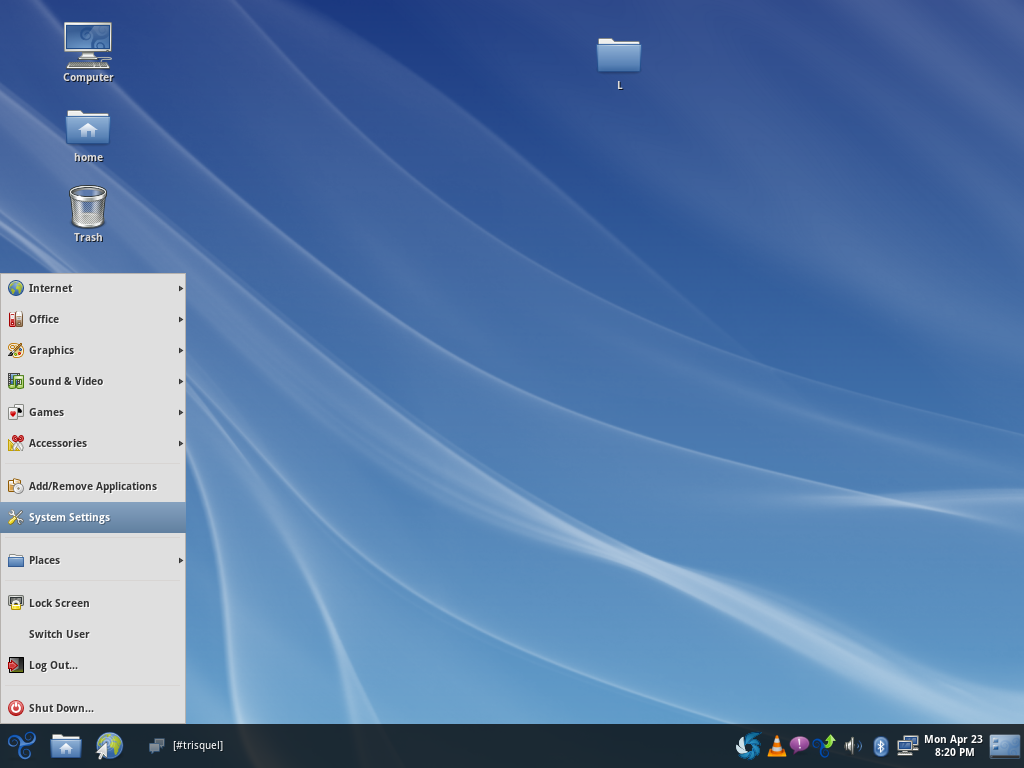The image size is (1024, 768).
Task: Click the date and time clock
Action: coord(953,746)
